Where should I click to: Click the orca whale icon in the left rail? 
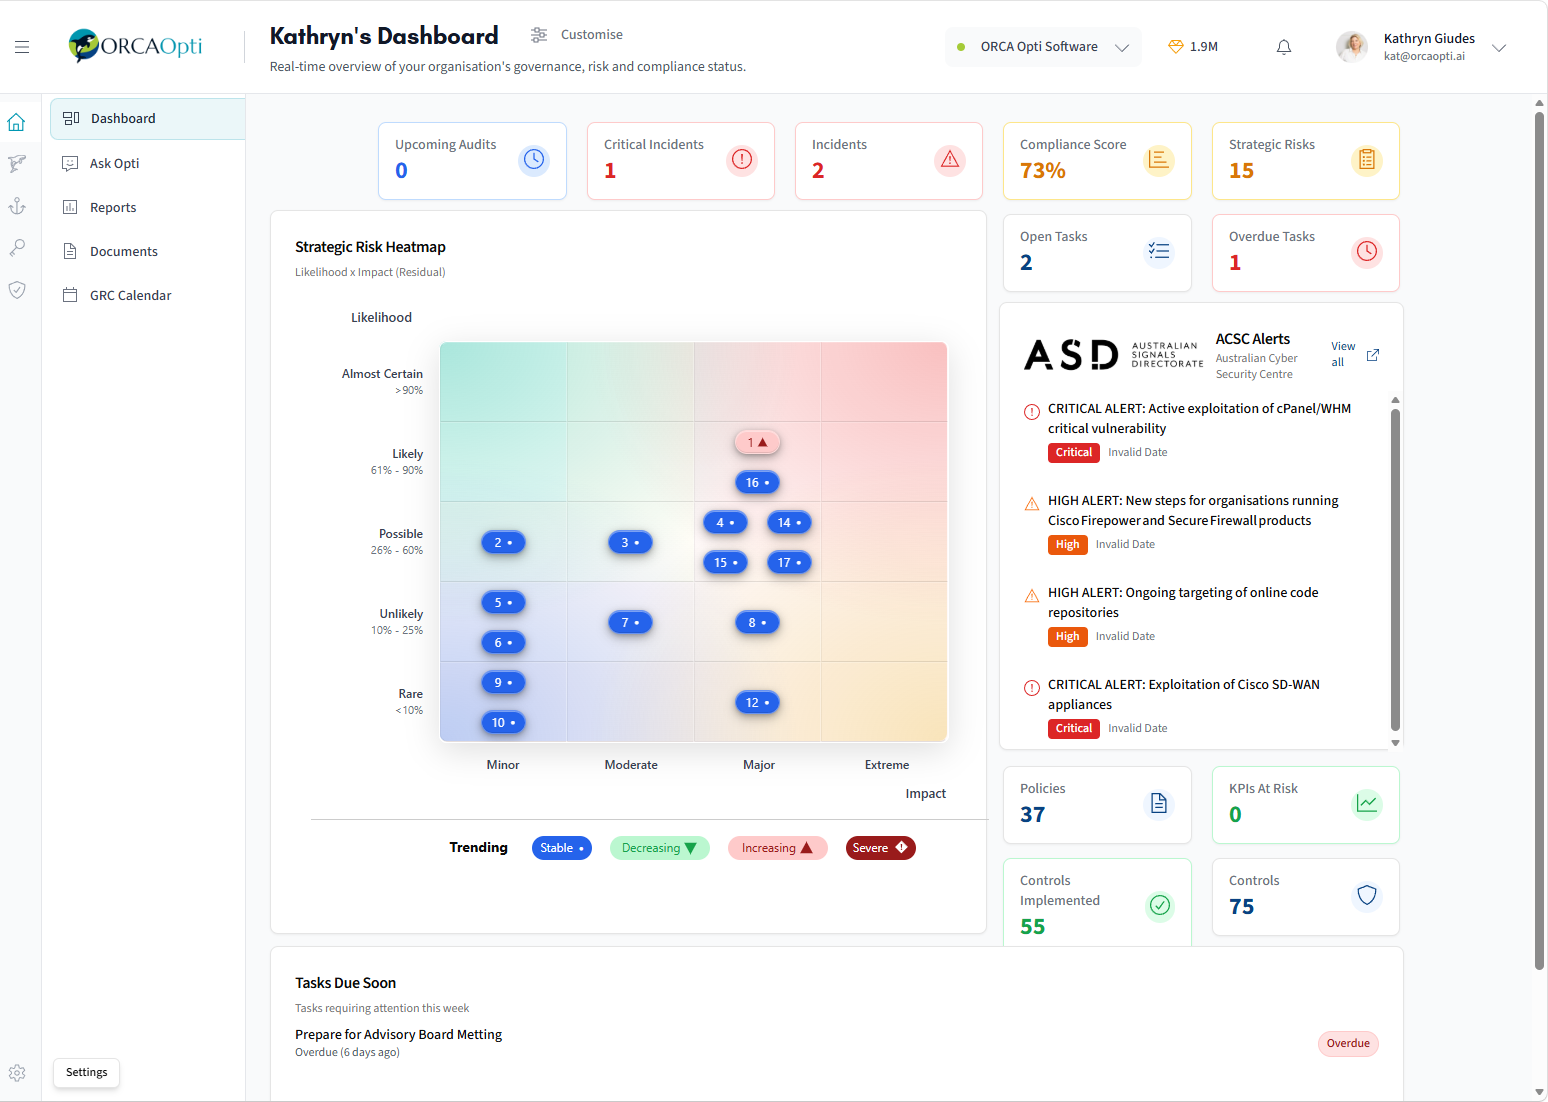pos(17,163)
